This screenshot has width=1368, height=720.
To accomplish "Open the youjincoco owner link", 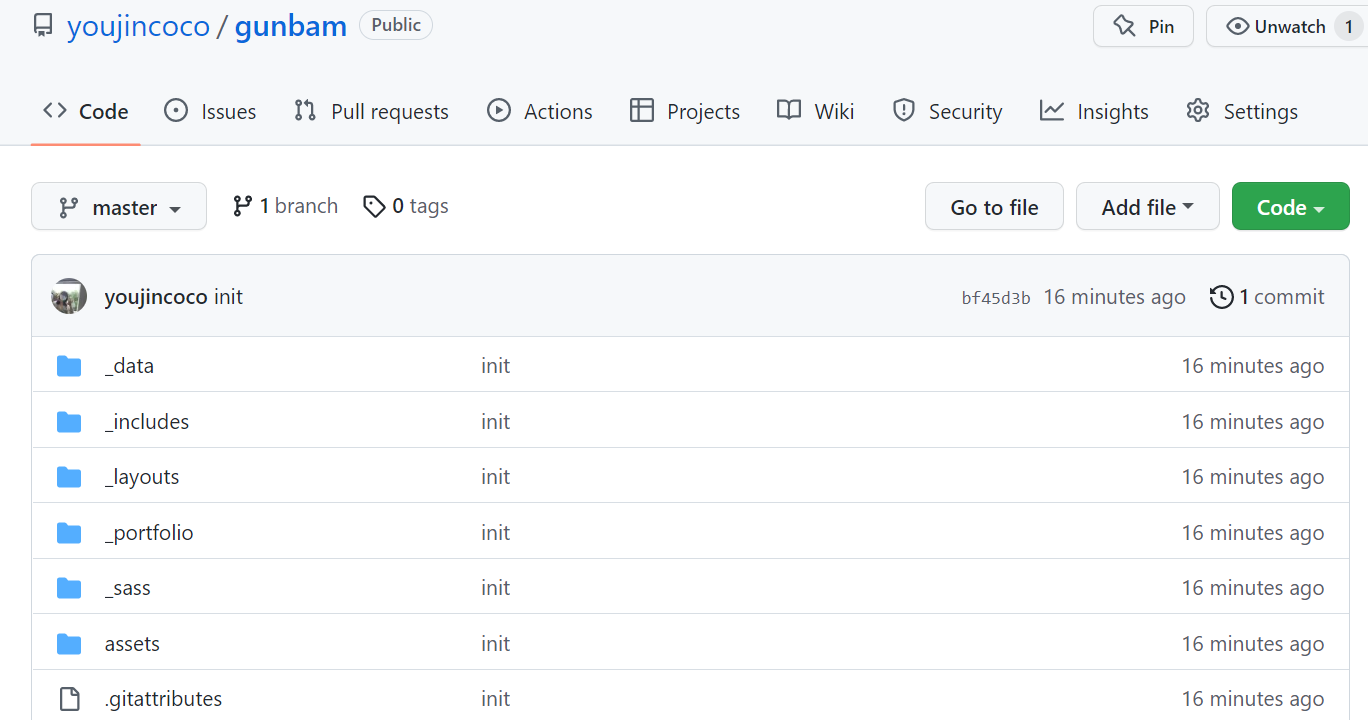I will (x=138, y=25).
